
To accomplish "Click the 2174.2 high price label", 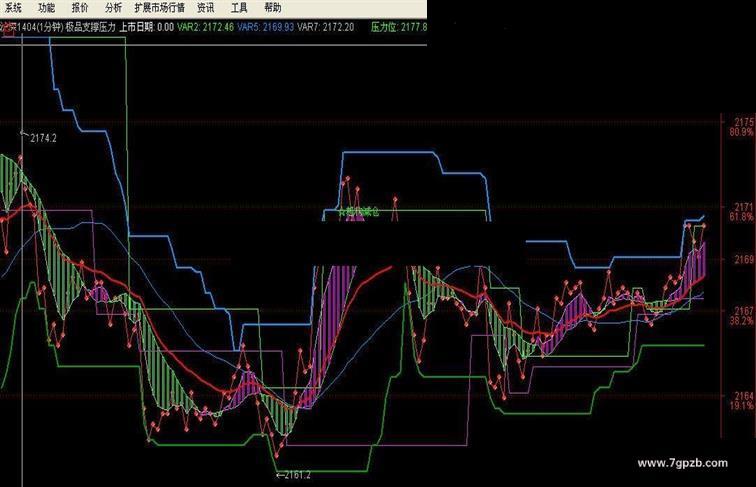I will click(43, 138).
